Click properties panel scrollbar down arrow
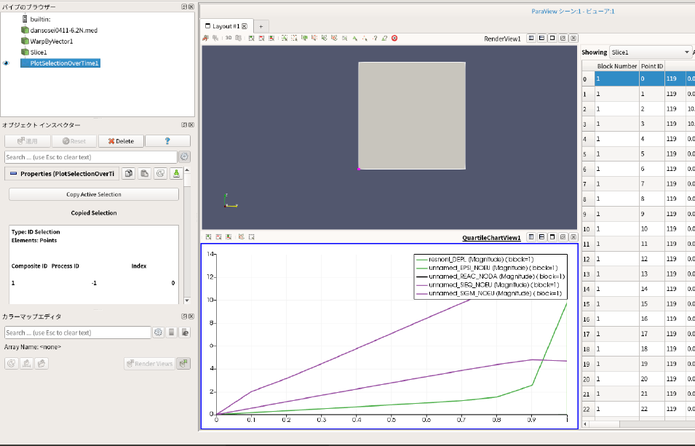The image size is (695, 446). (187, 300)
